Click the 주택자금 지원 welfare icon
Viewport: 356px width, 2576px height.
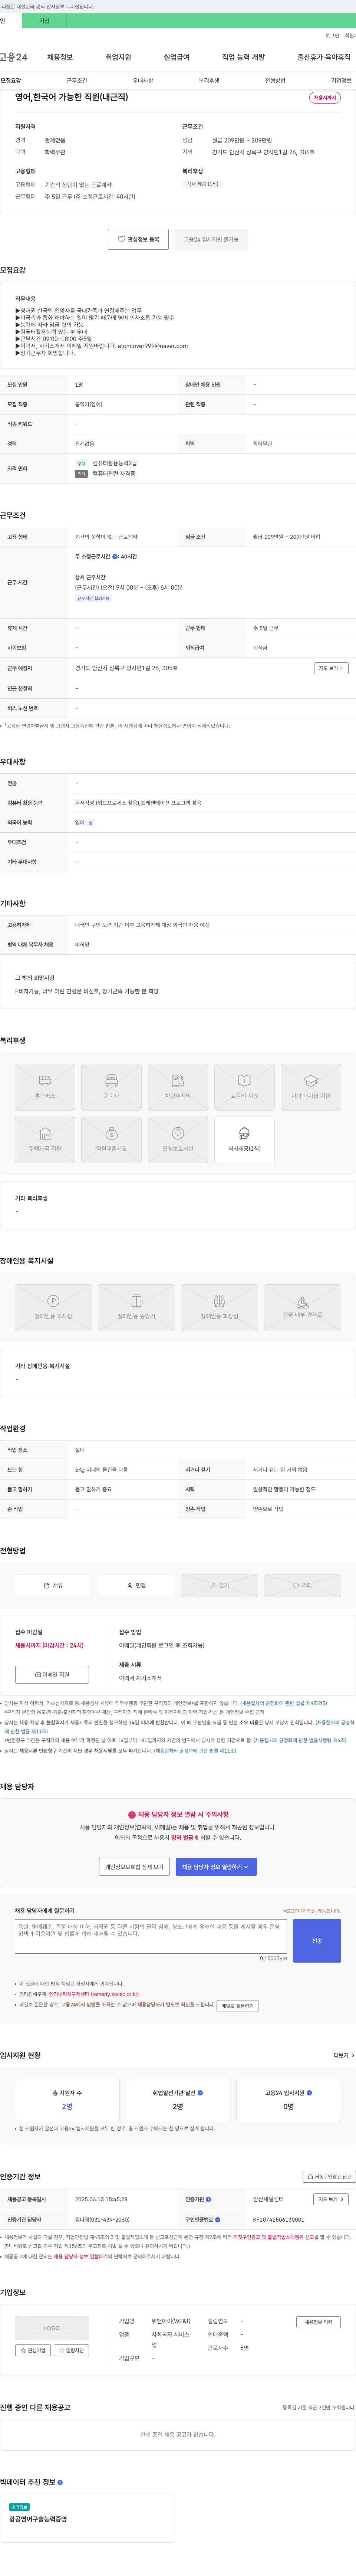45,1140
